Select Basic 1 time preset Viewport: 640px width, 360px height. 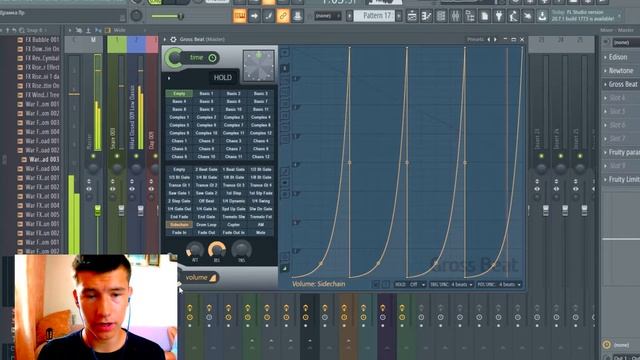click(x=206, y=93)
